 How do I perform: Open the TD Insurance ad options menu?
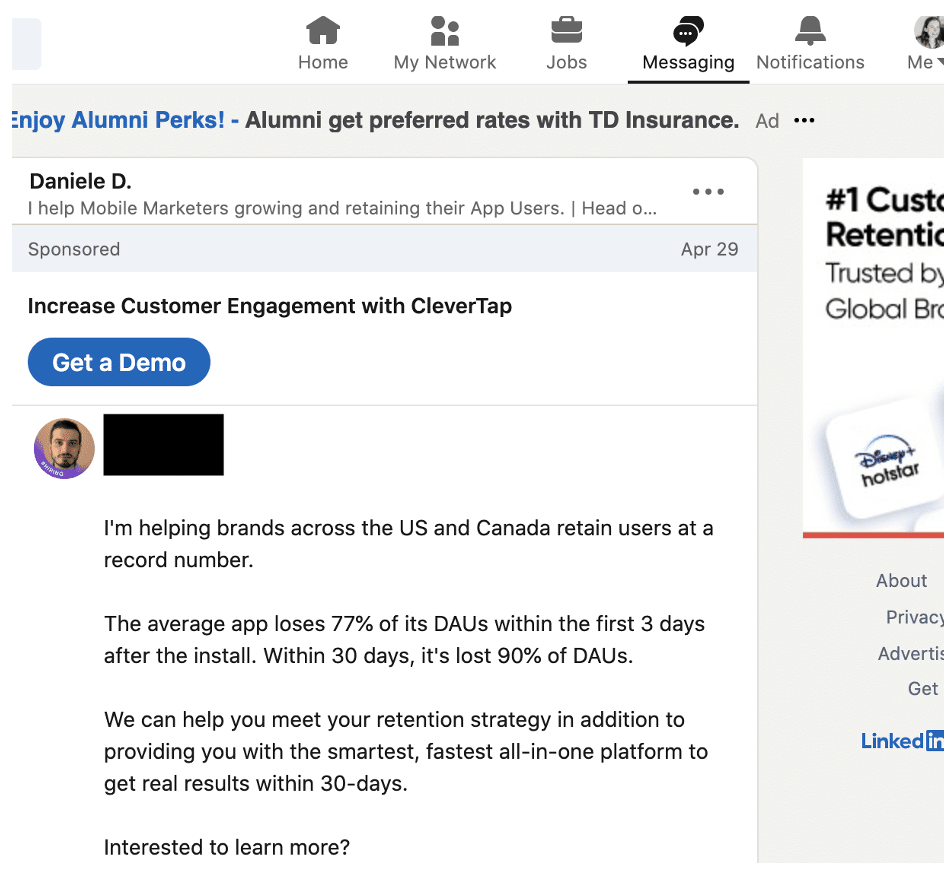click(x=804, y=120)
